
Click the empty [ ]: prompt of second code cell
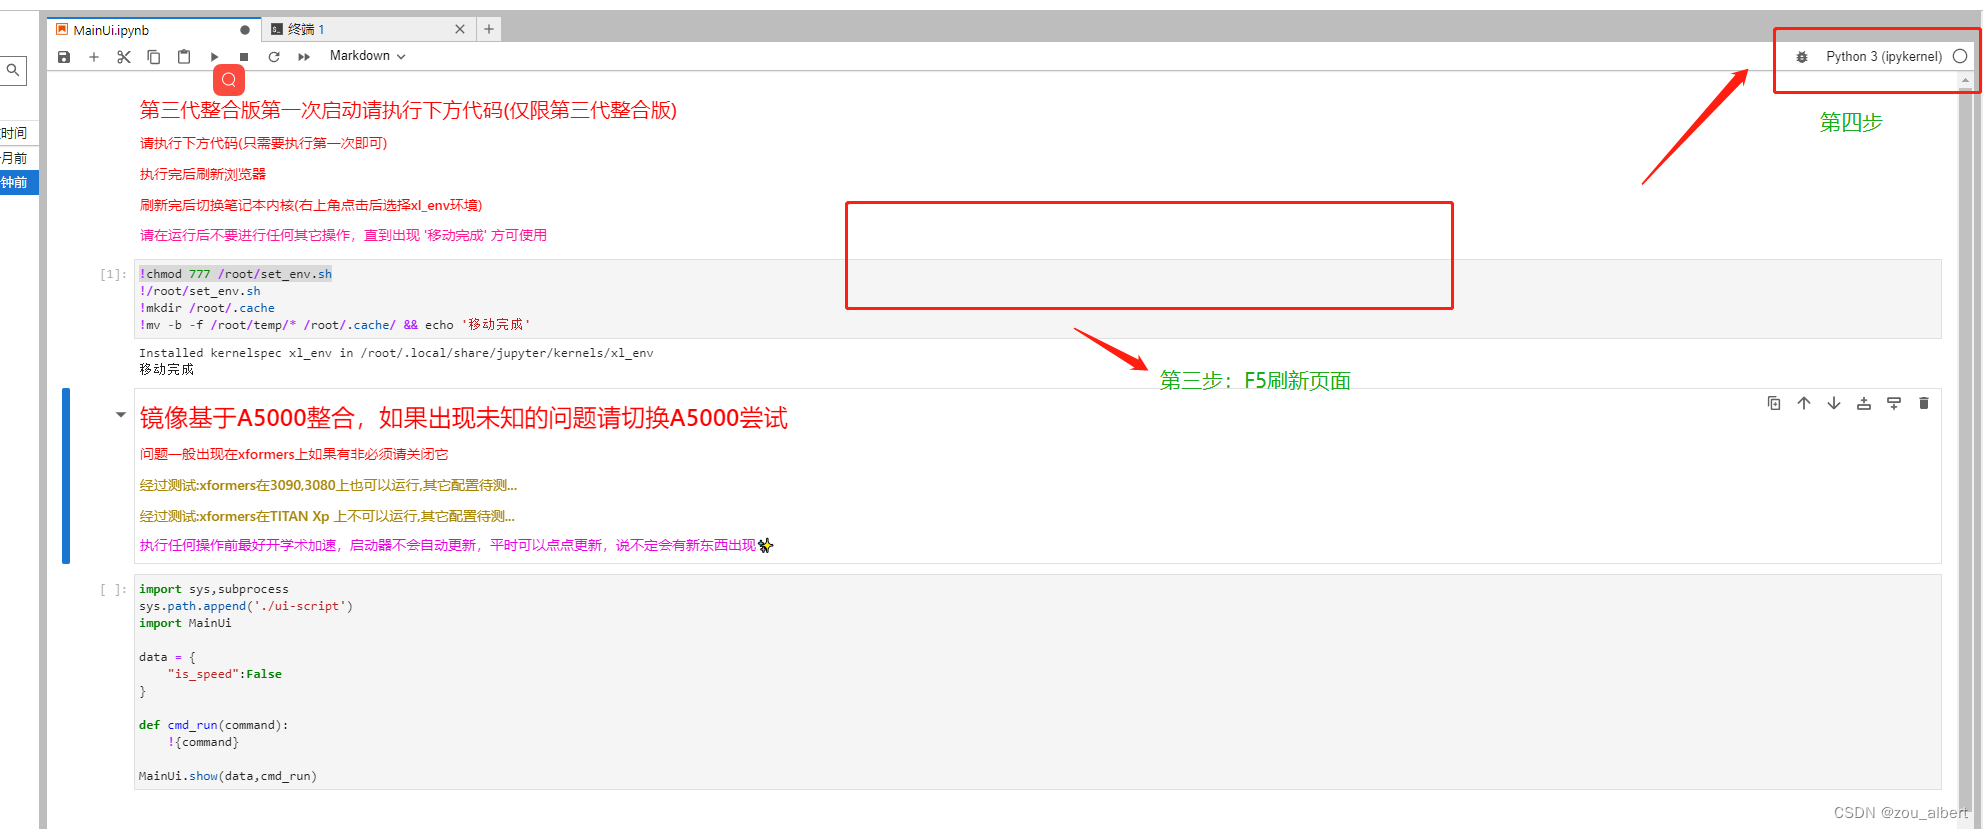click(x=113, y=590)
